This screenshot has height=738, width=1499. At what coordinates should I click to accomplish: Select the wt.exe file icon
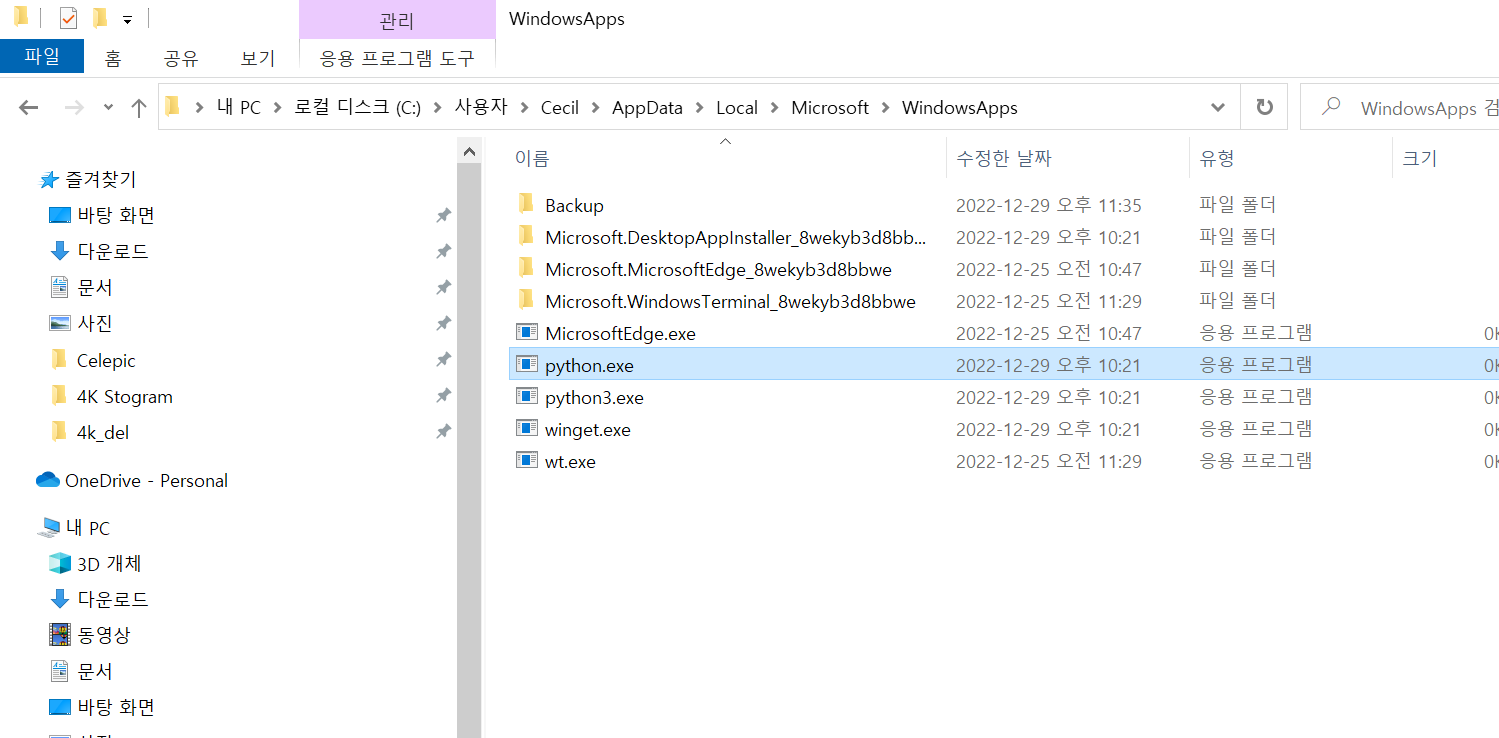pos(527,460)
